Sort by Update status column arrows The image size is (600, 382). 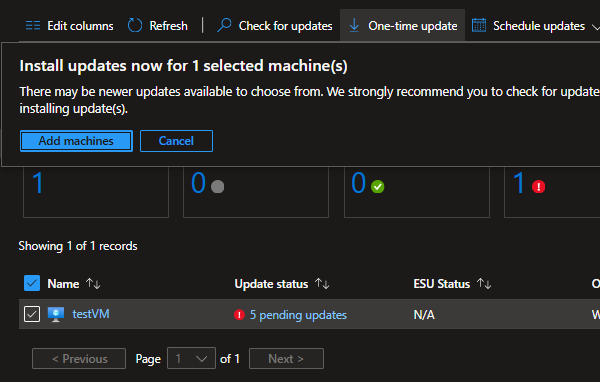322,284
